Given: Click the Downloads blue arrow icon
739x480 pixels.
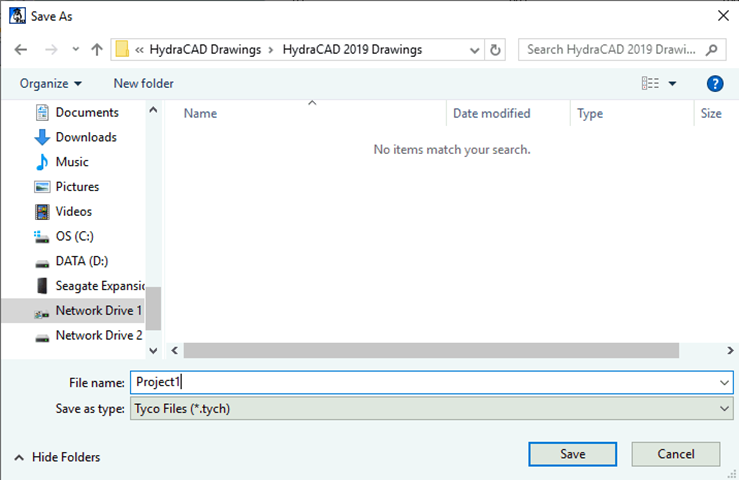Looking at the screenshot, I should tap(42, 137).
